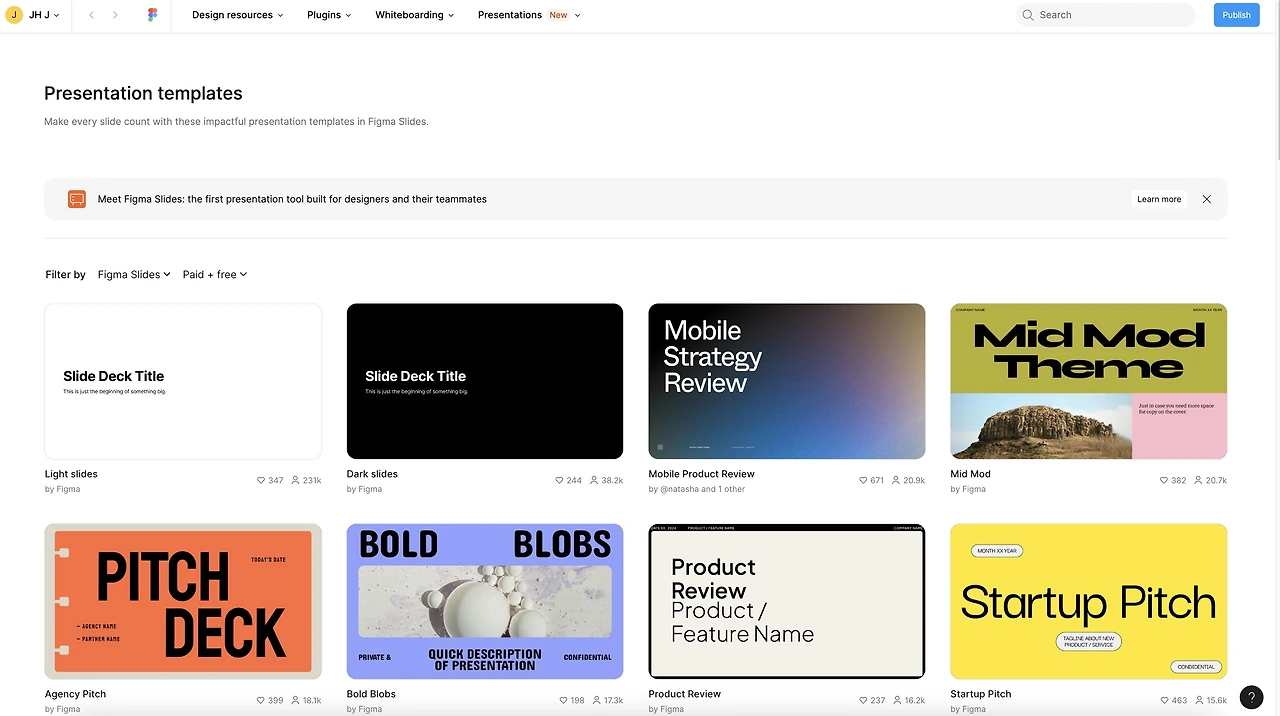Open the yellow Startup Pitch thumbnail
The width and height of the screenshot is (1280, 716).
pos(1088,601)
